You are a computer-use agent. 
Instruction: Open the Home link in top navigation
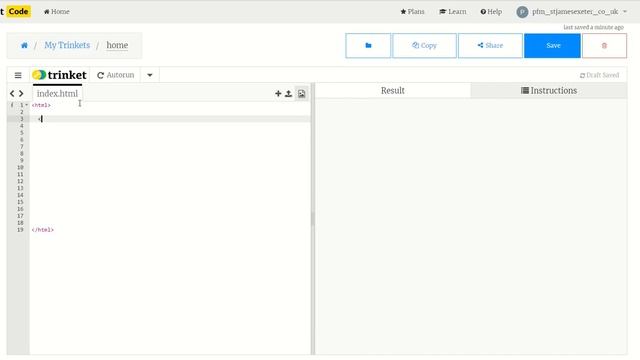point(57,11)
